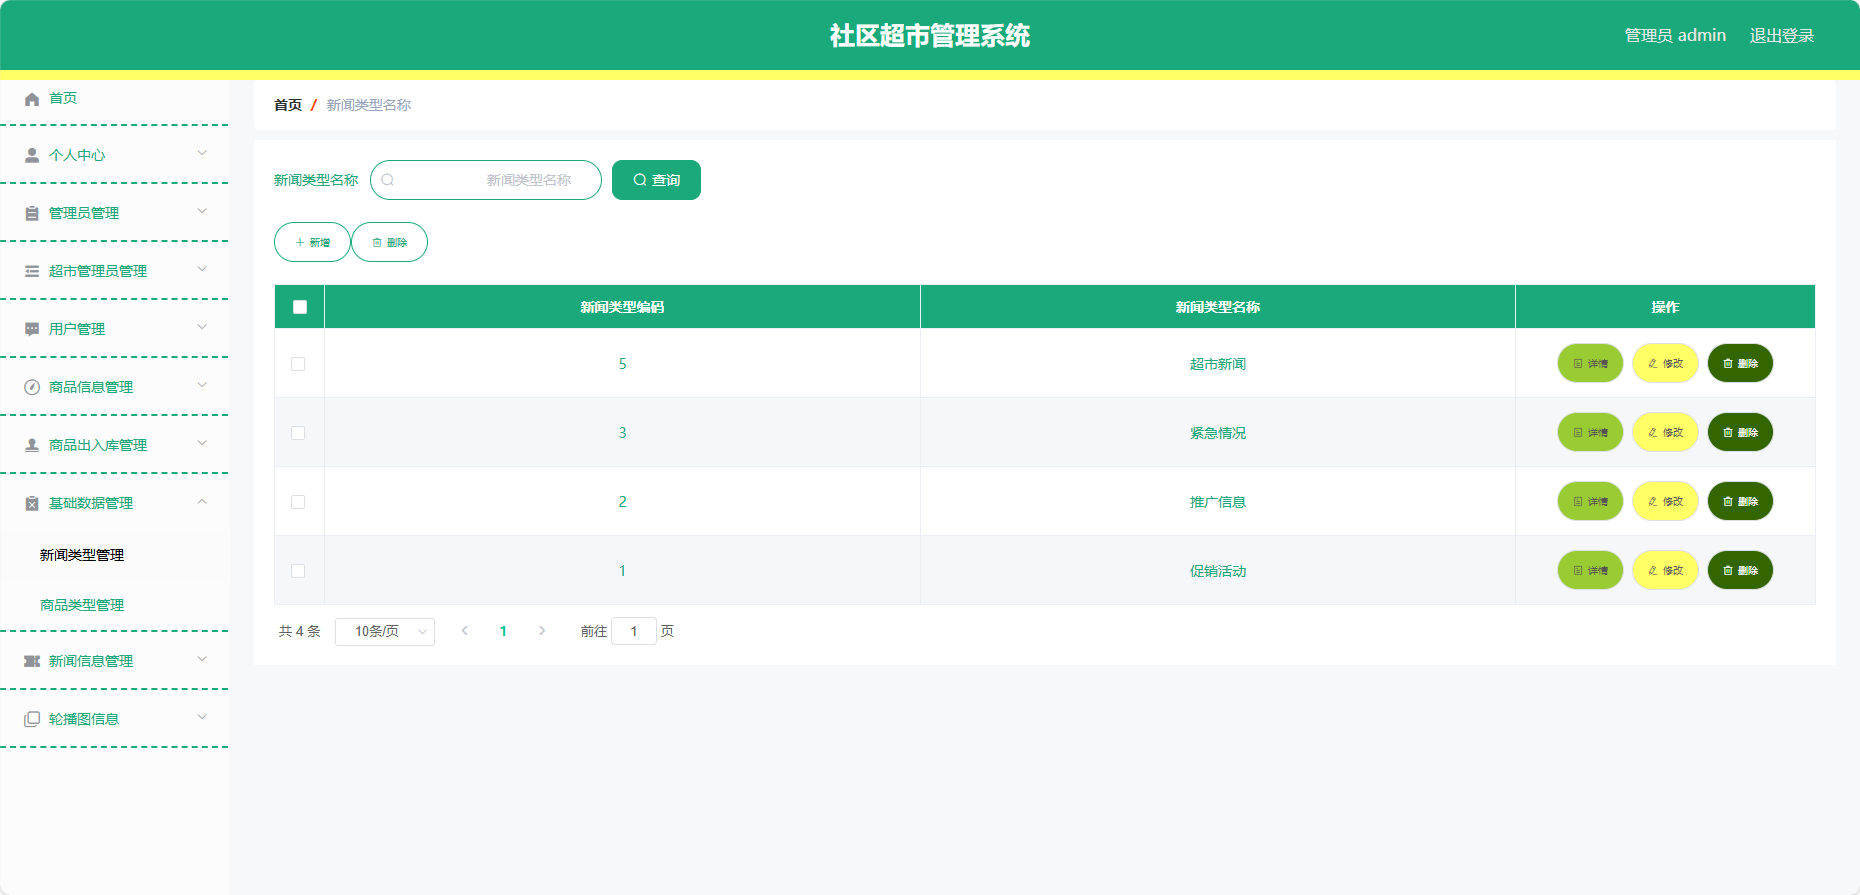This screenshot has width=1860, height=895.
Task: Click the user icon next to 商品出入库管理
Action: (x=32, y=445)
